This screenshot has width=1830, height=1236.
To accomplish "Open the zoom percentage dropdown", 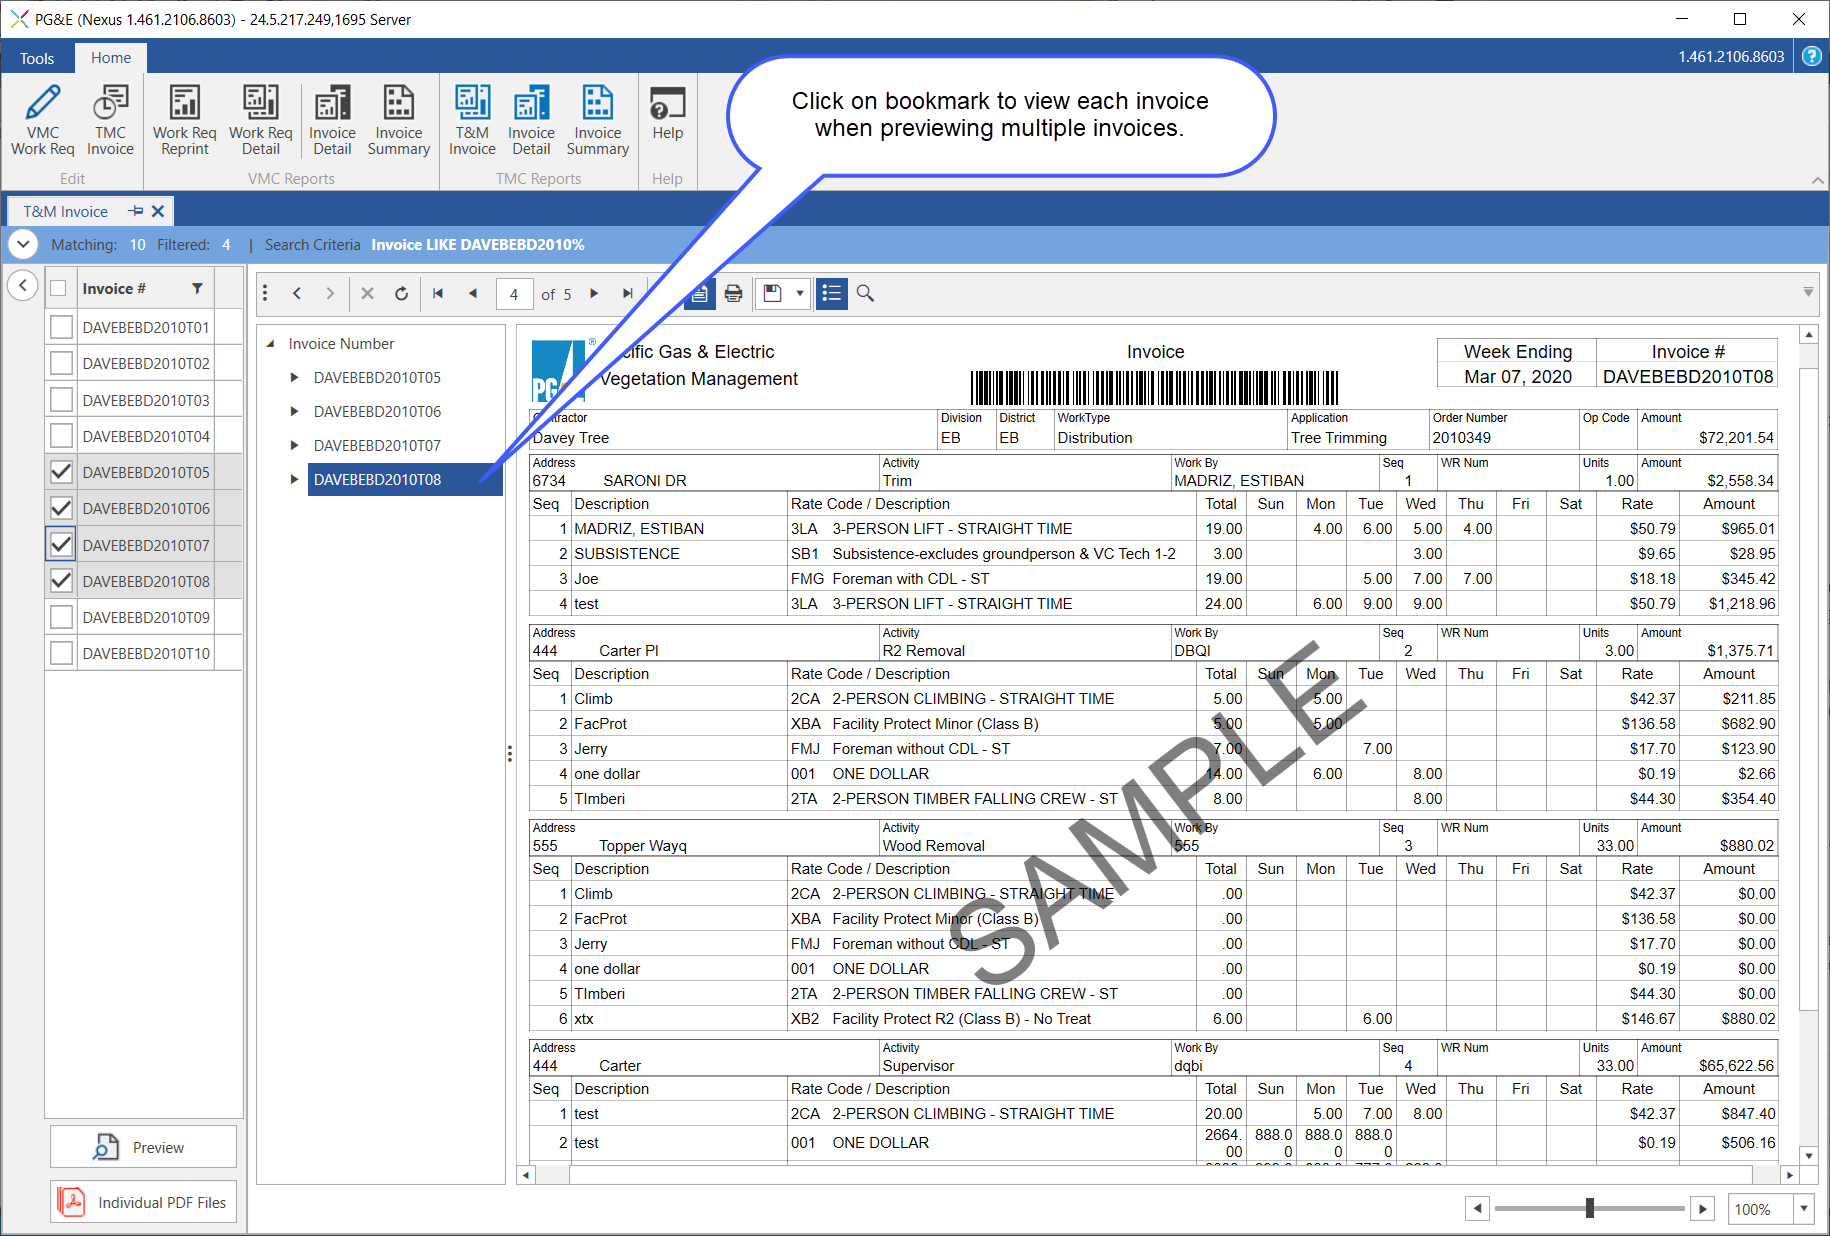I will (x=1803, y=1209).
